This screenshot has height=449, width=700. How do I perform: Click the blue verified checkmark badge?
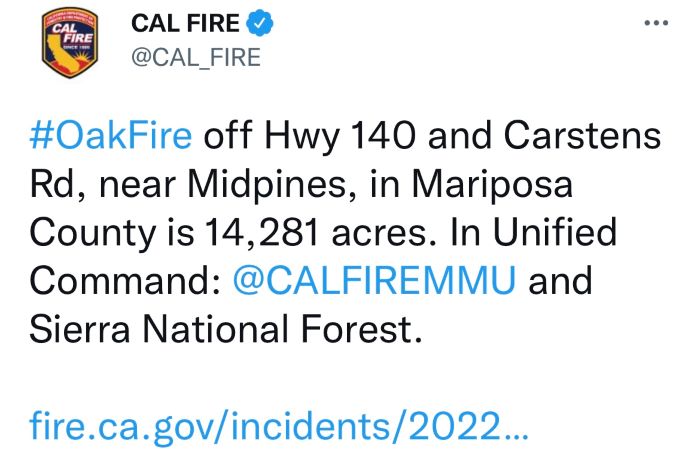[260, 23]
